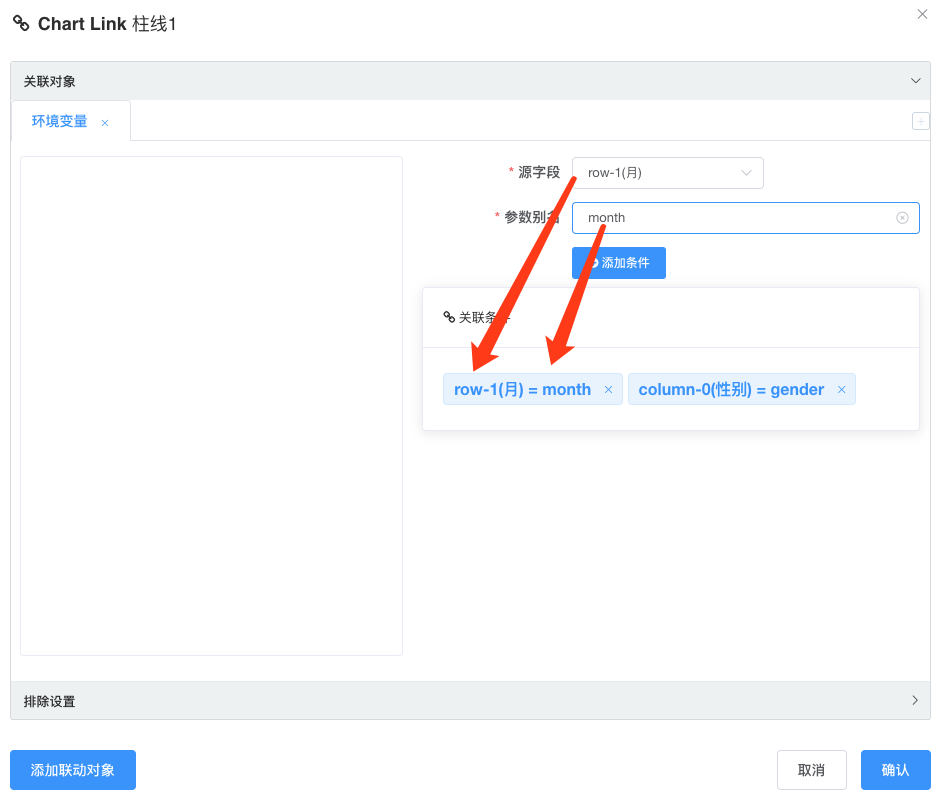The width and height of the screenshot is (937, 795).
Task: Confirm with the 确认 button
Action: 895,770
